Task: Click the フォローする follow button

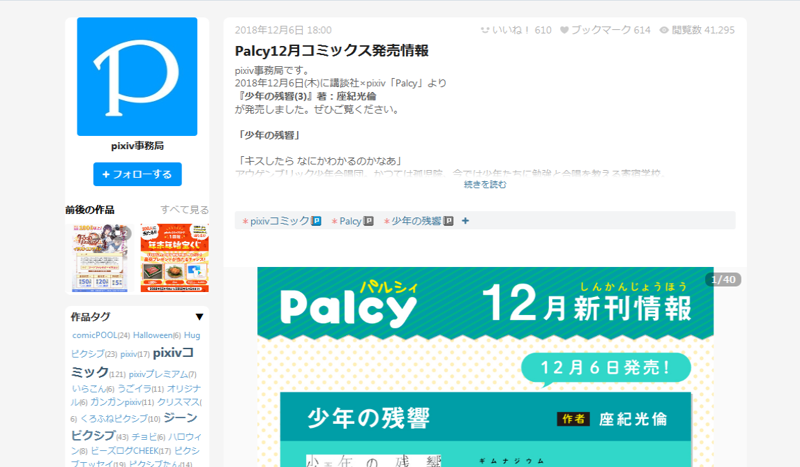Action: (137, 175)
